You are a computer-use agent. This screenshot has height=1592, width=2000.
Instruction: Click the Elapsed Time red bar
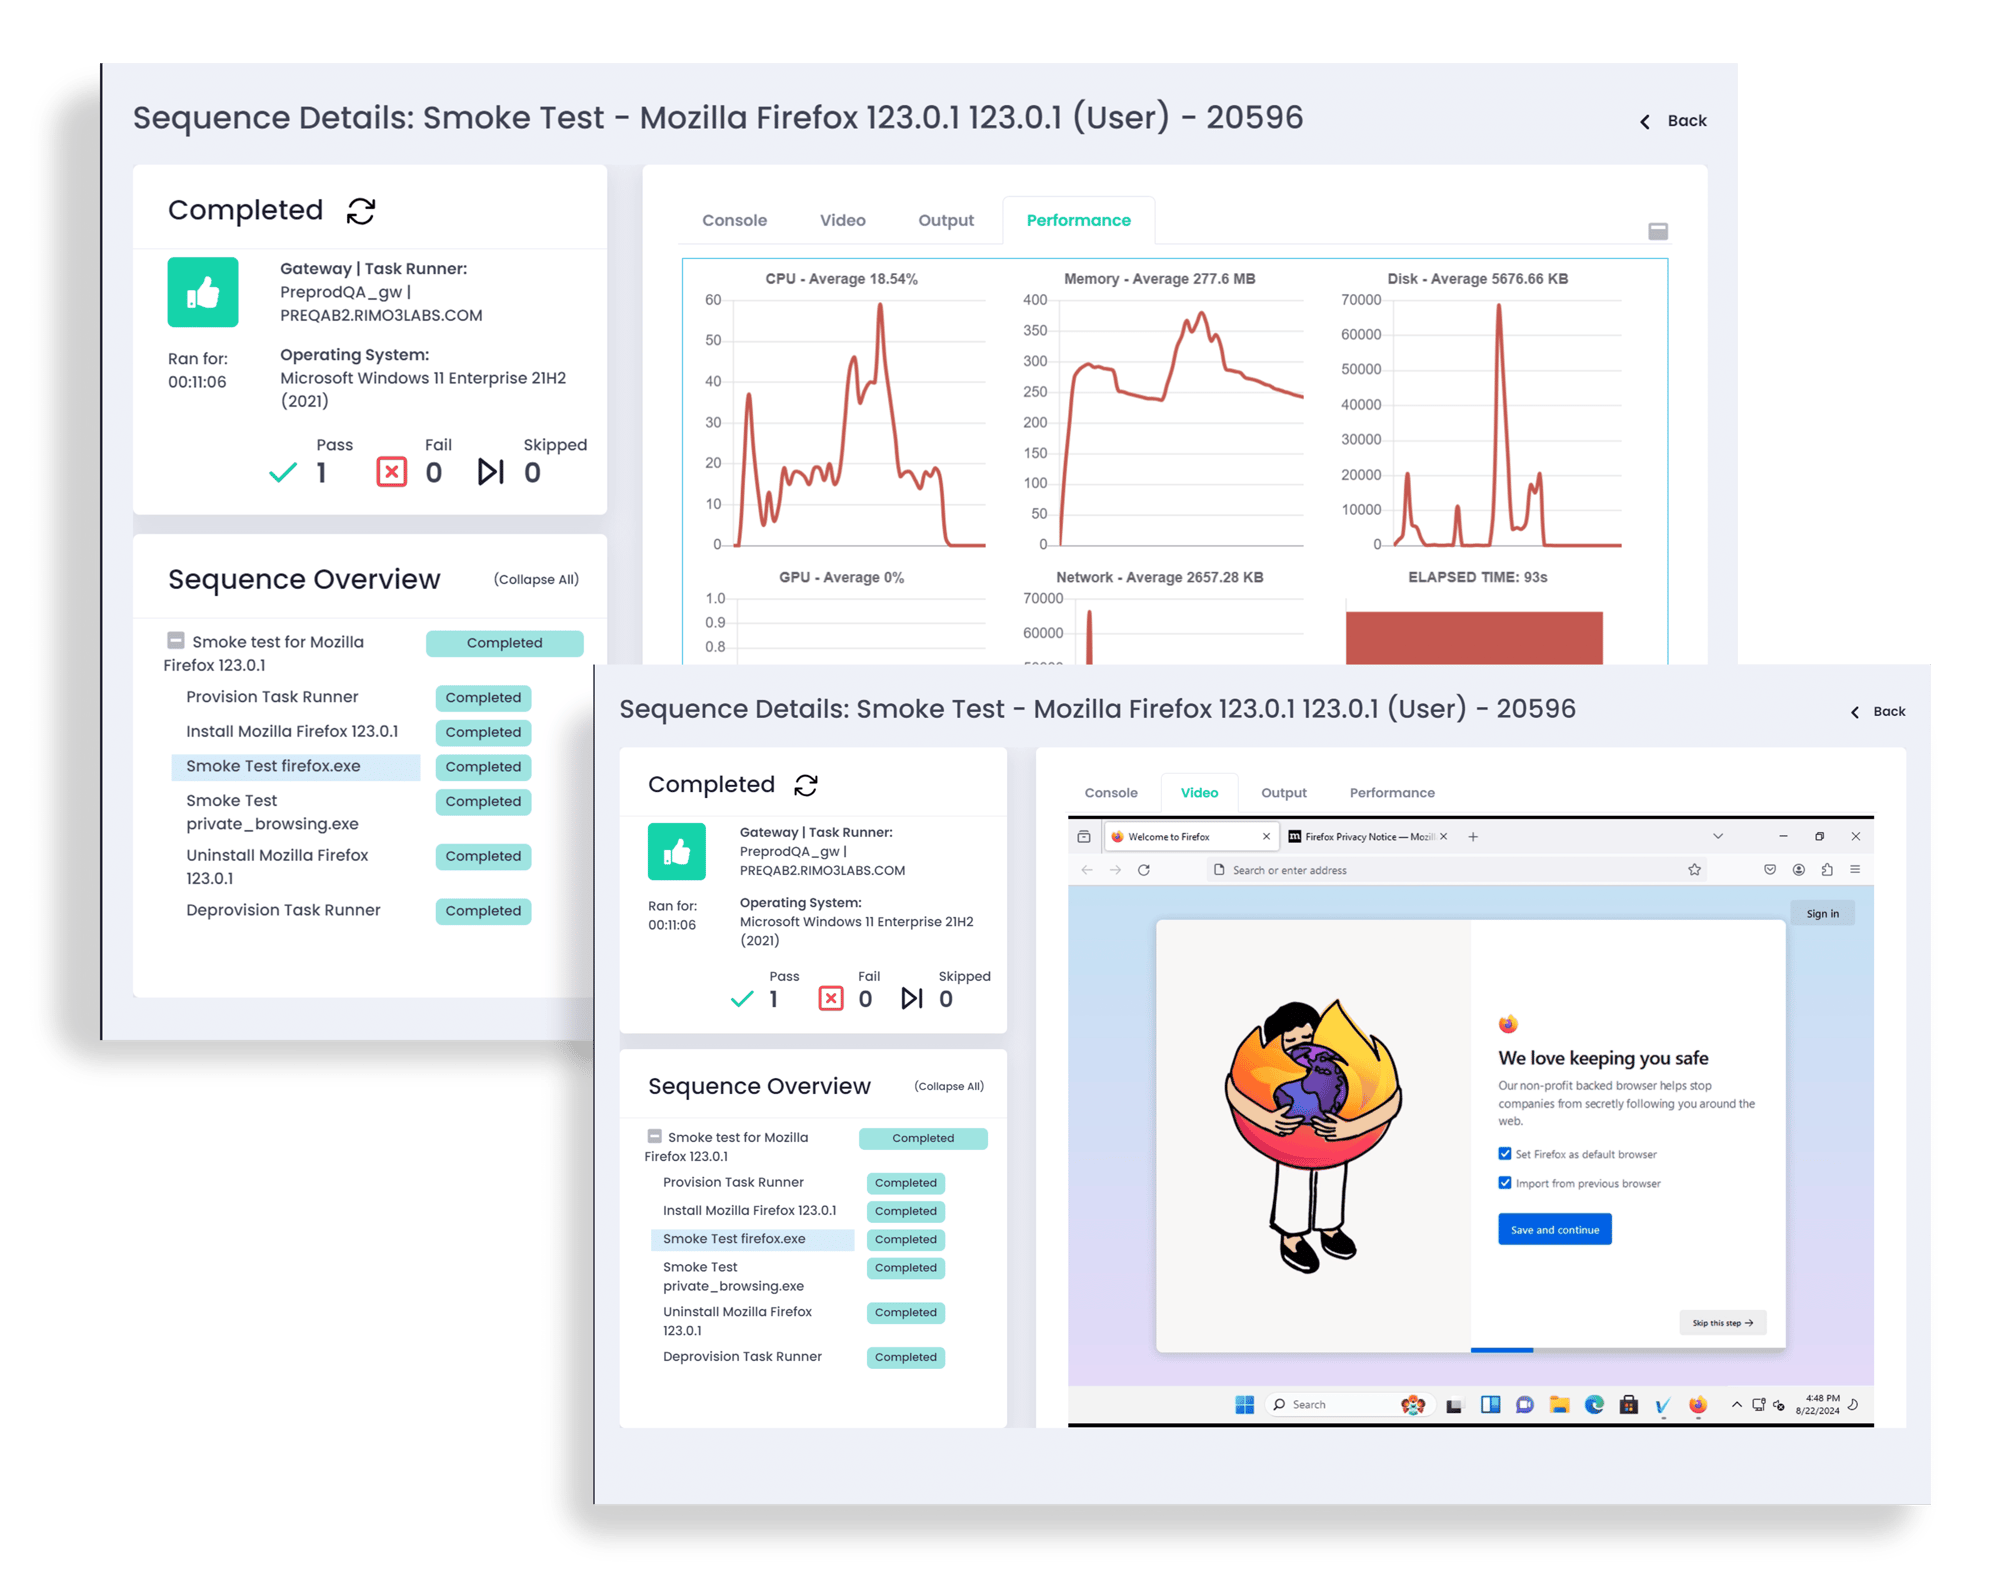pyautogui.click(x=1474, y=637)
